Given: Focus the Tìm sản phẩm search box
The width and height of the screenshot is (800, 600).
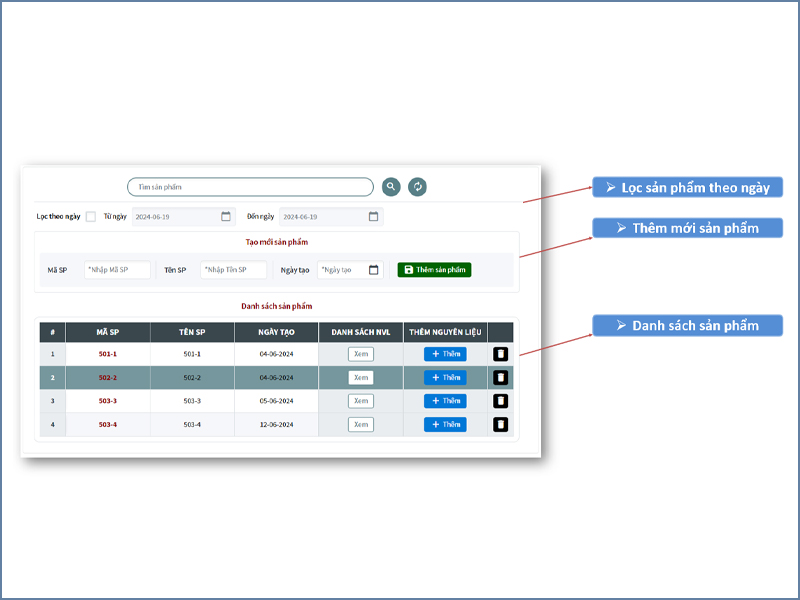Looking at the screenshot, I should (250, 187).
